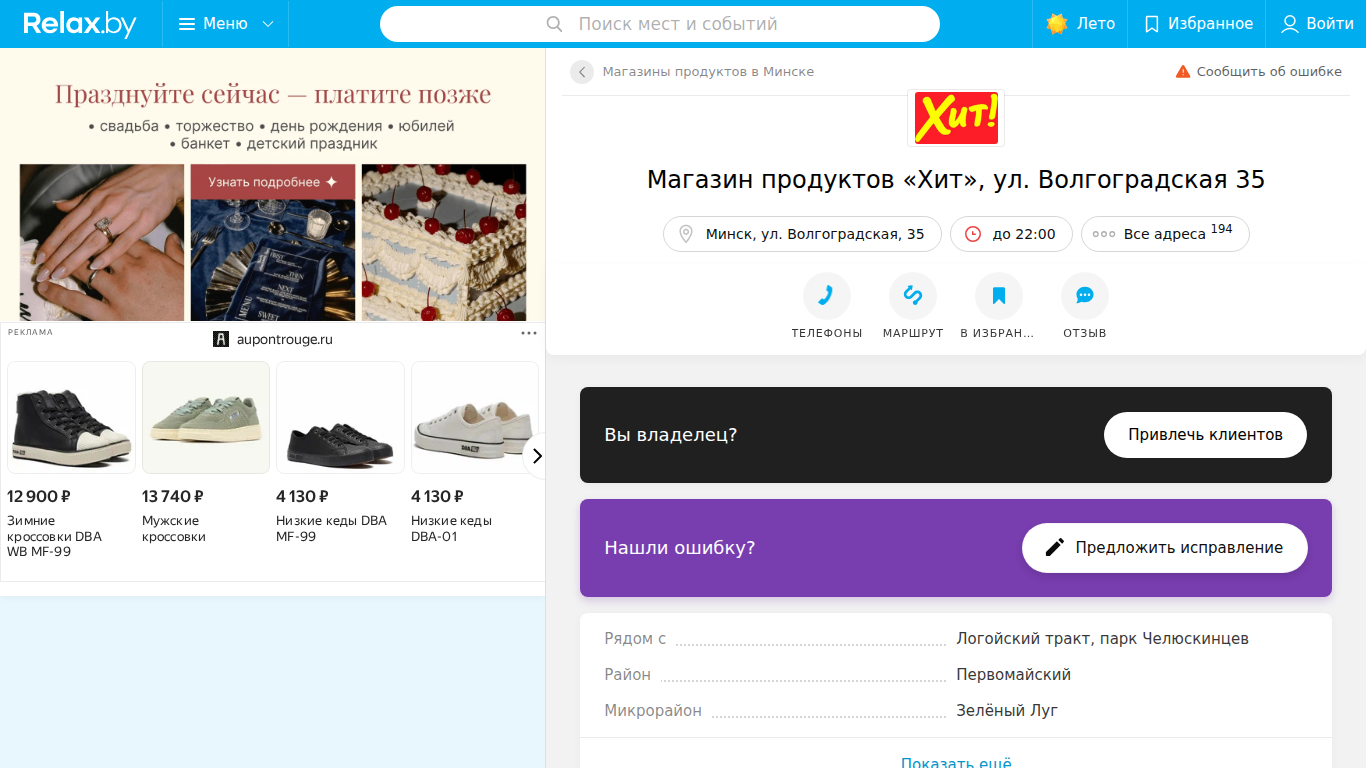1366x768 pixels.
Task: Click price '12 900 ₽'
Action: coord(39,496)
